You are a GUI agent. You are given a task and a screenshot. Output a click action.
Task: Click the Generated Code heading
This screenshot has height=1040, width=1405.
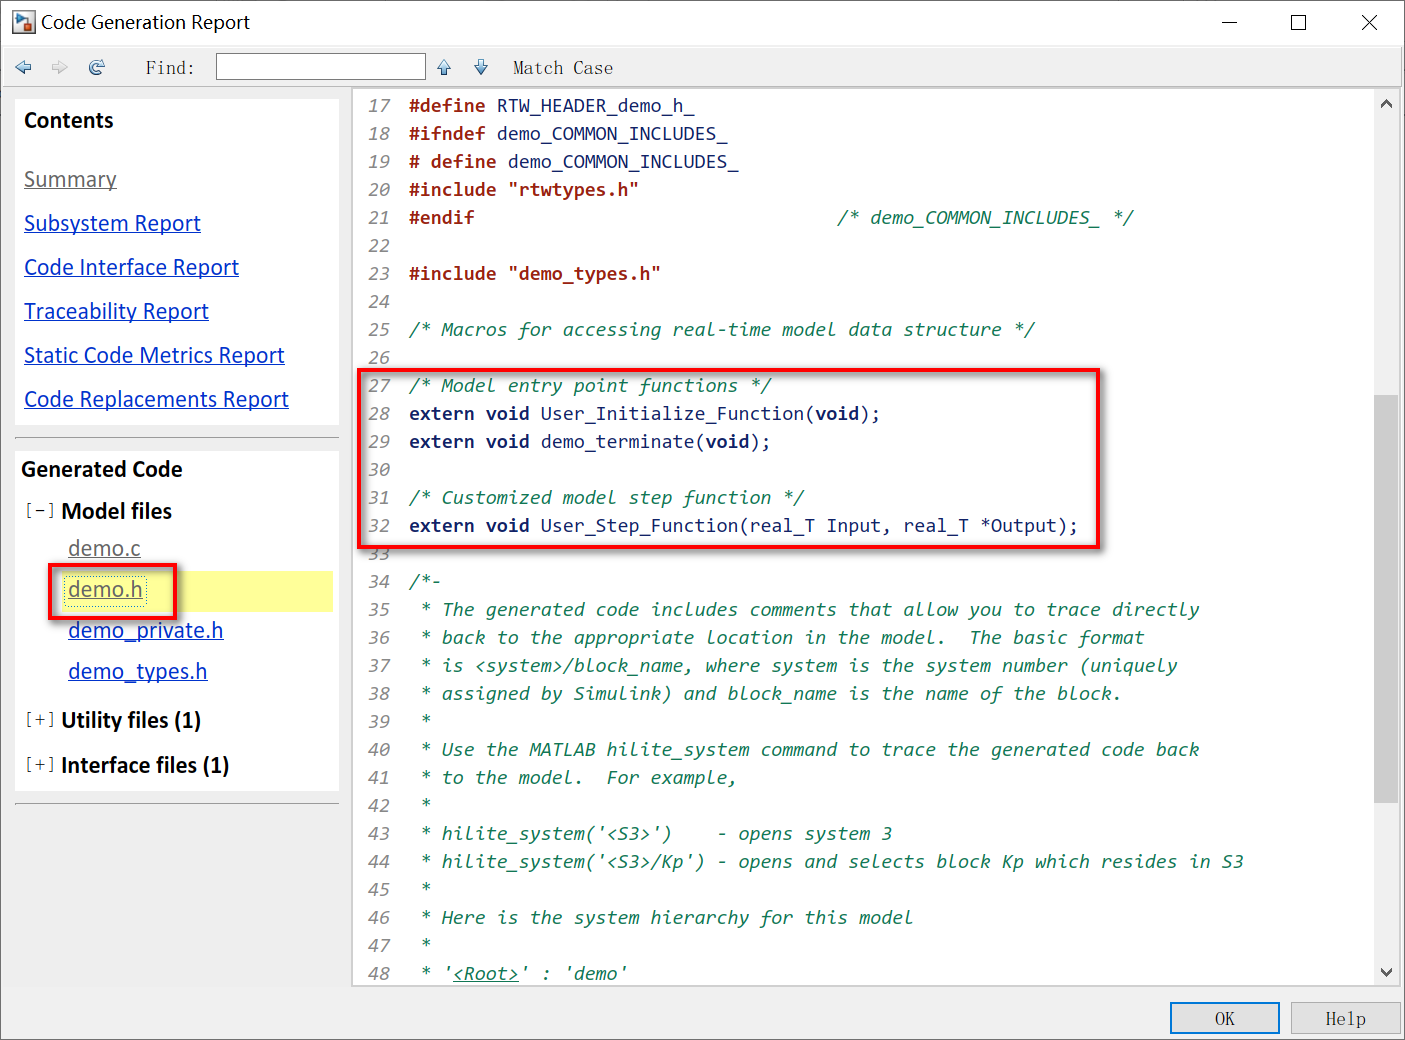[x=102, y=470]
